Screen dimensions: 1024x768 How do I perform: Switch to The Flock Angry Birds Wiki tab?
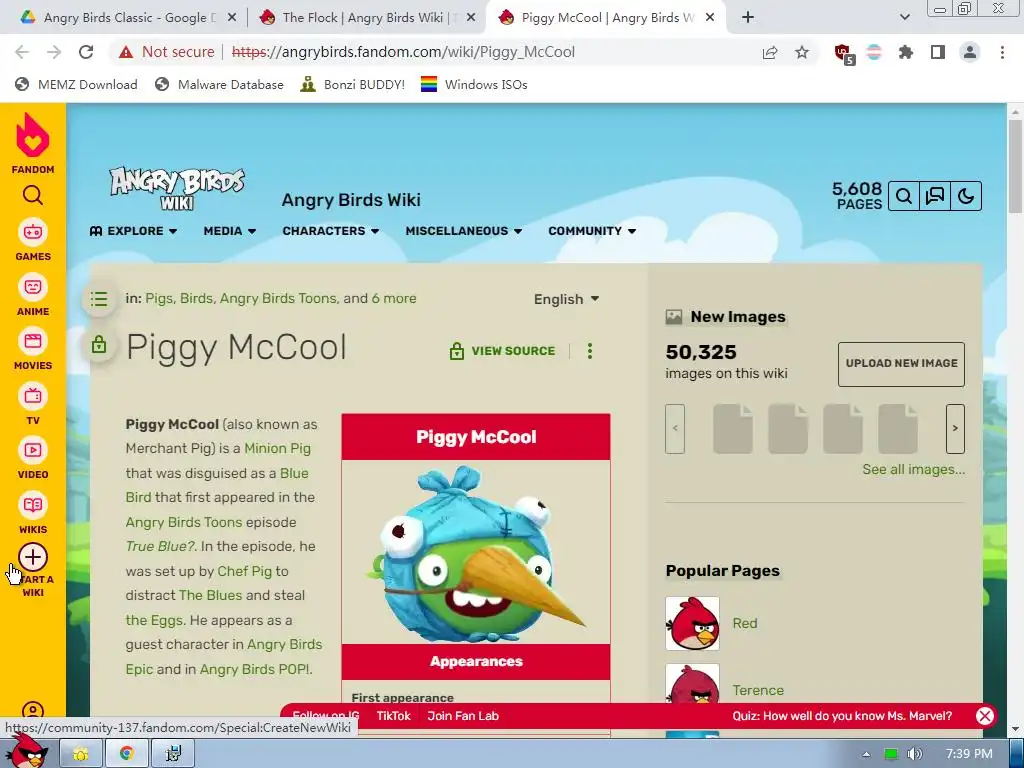[368, 18]
